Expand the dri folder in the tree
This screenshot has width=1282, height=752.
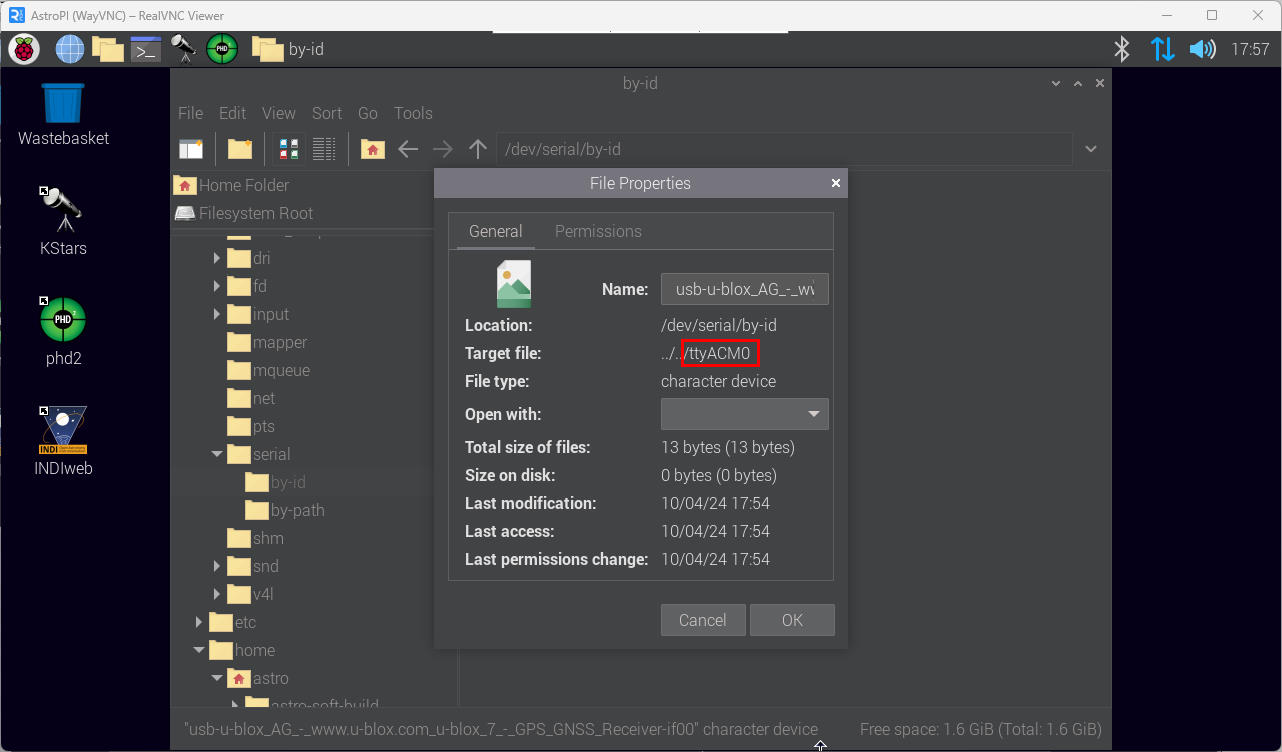pos(217,258)
